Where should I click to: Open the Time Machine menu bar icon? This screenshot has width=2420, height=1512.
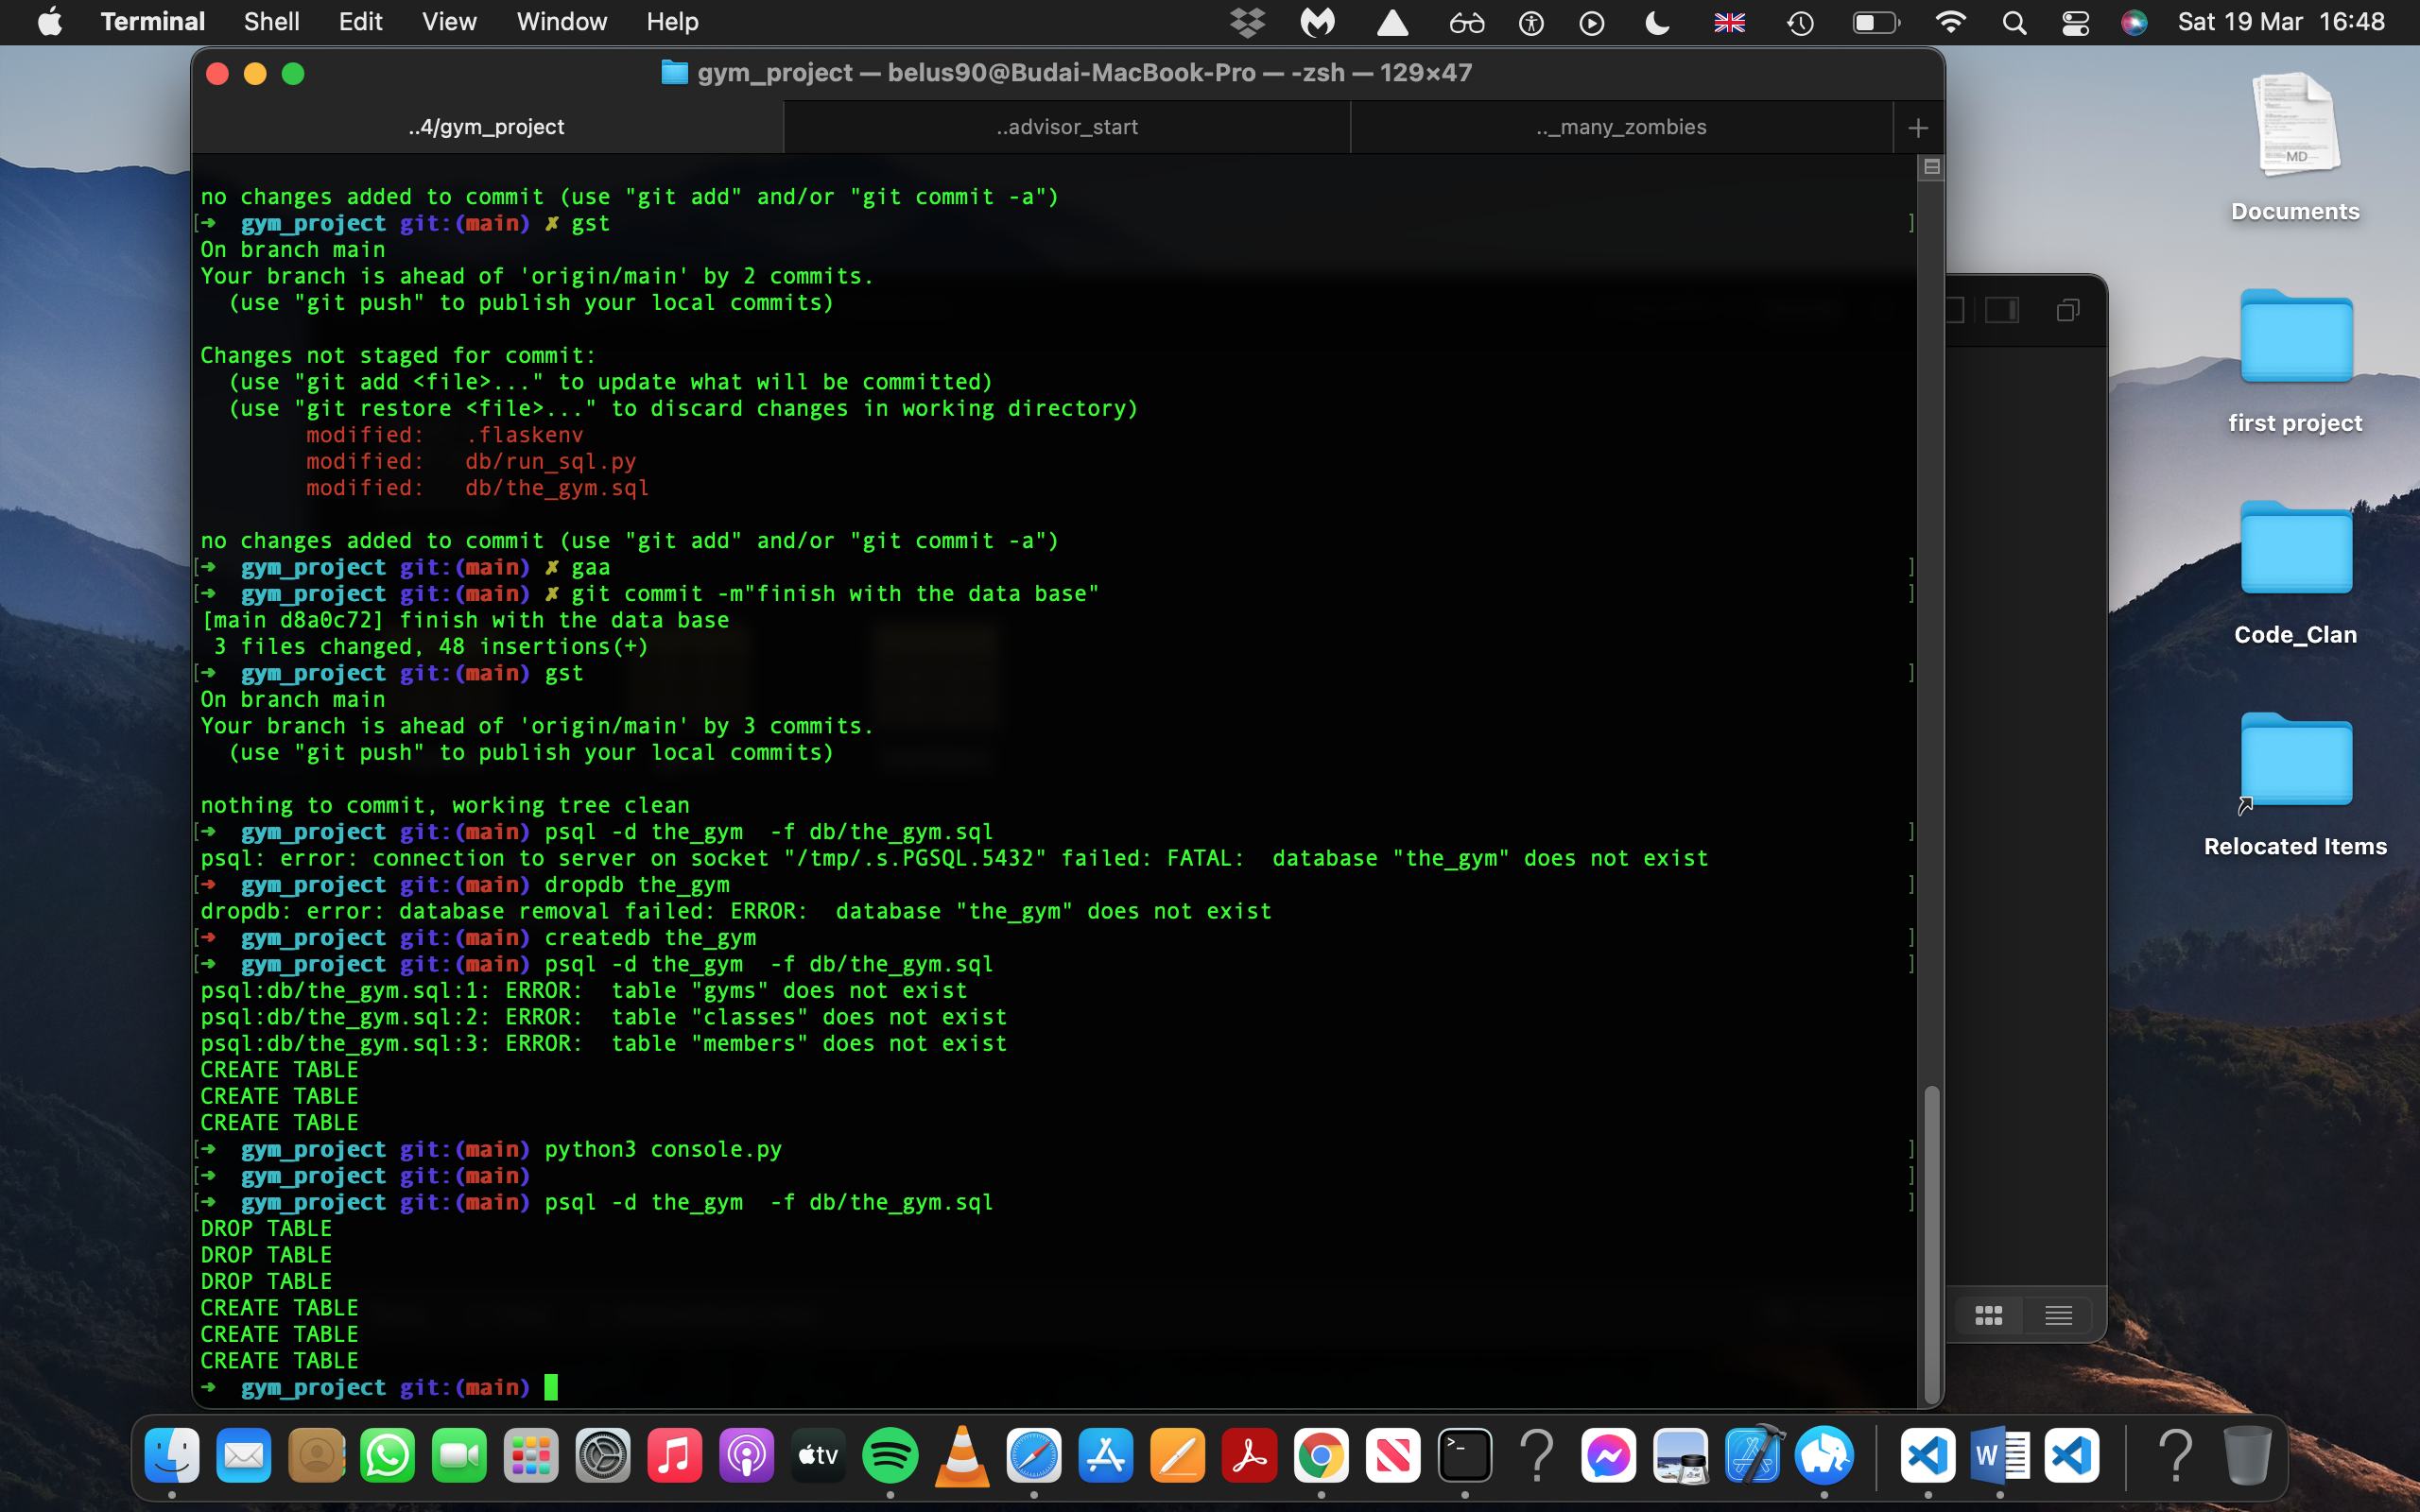point(1800,22)
